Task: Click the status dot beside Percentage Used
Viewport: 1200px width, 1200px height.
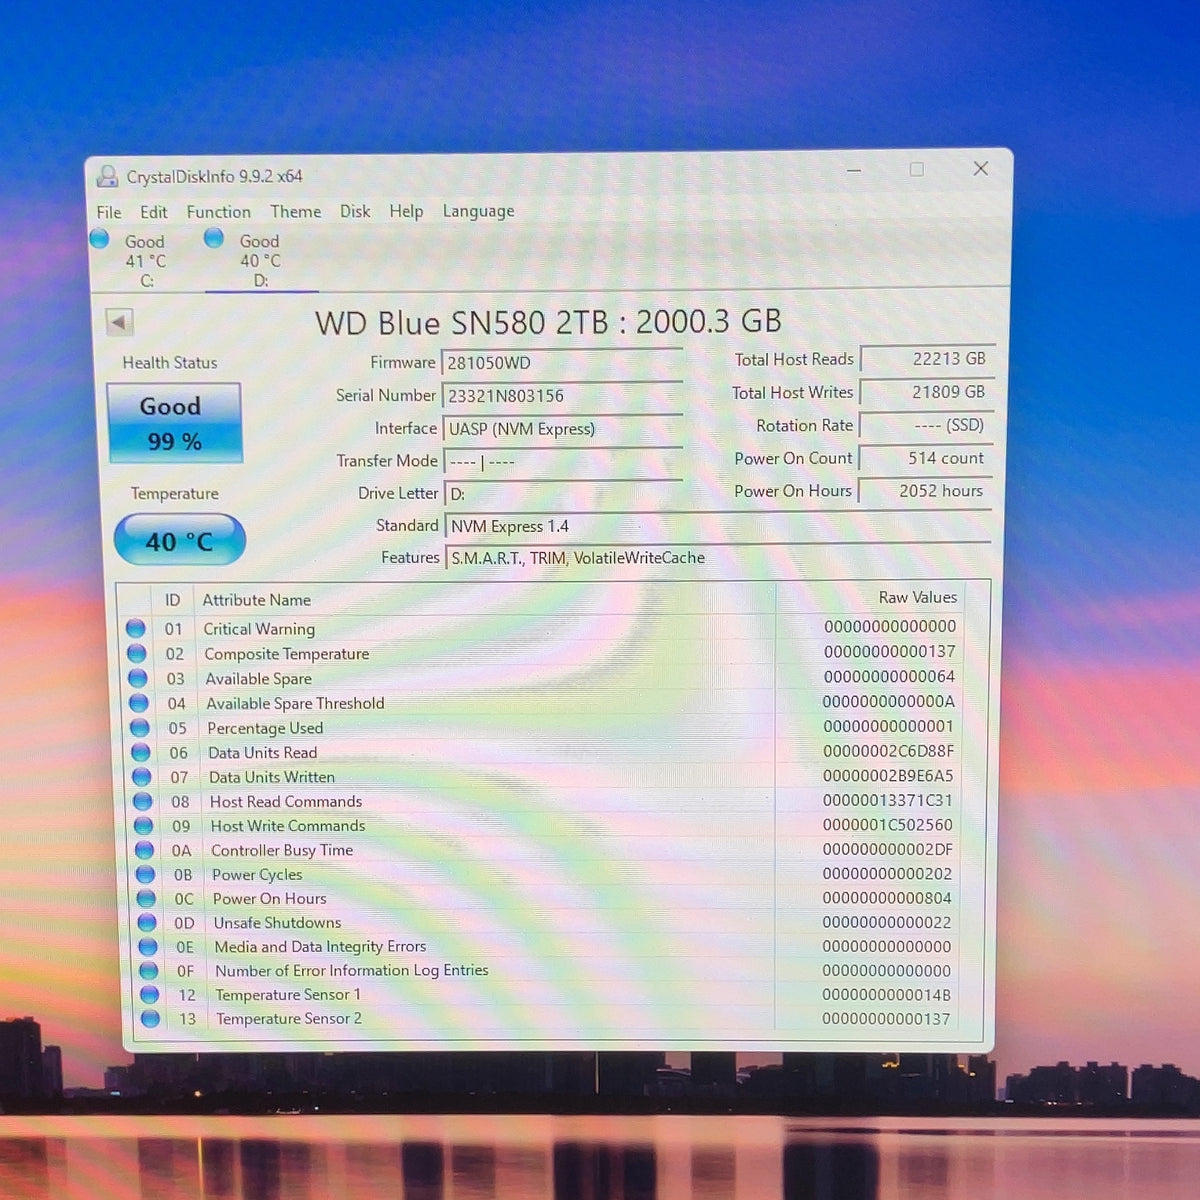Action: click(140, 728)
